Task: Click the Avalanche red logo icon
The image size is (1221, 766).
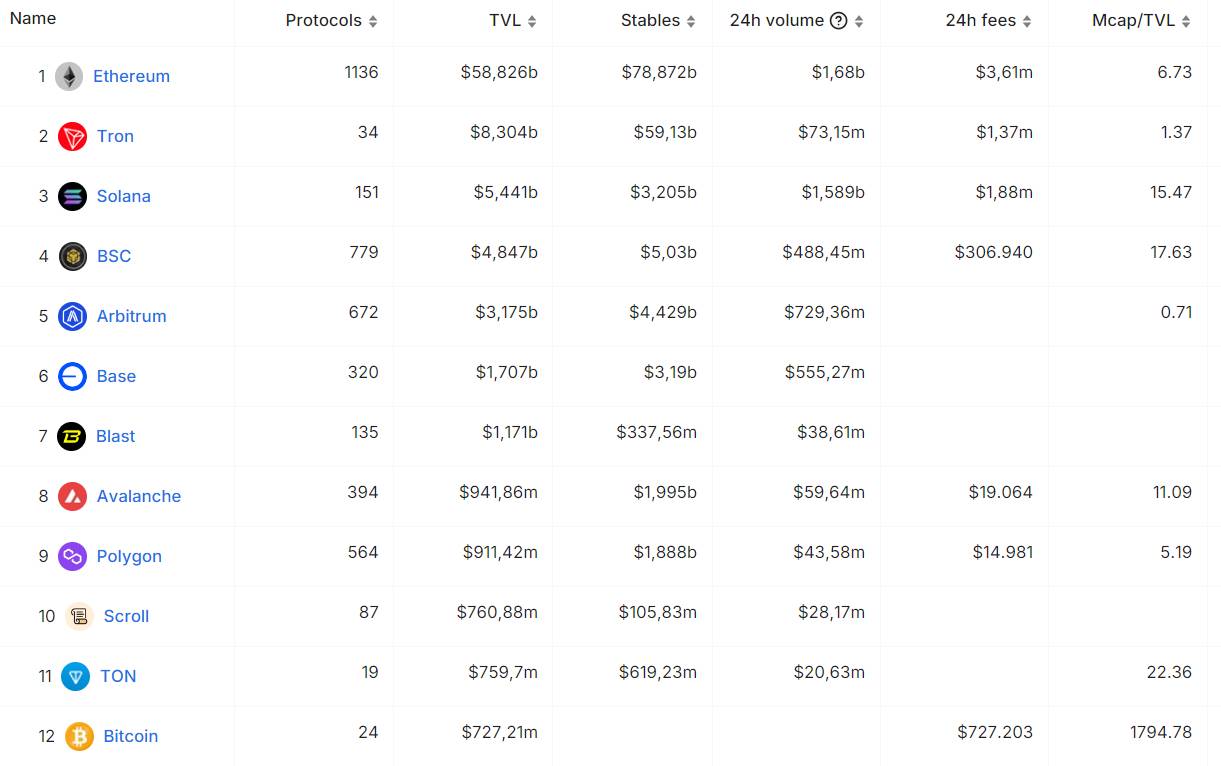Action: click(x=72, y=496)
